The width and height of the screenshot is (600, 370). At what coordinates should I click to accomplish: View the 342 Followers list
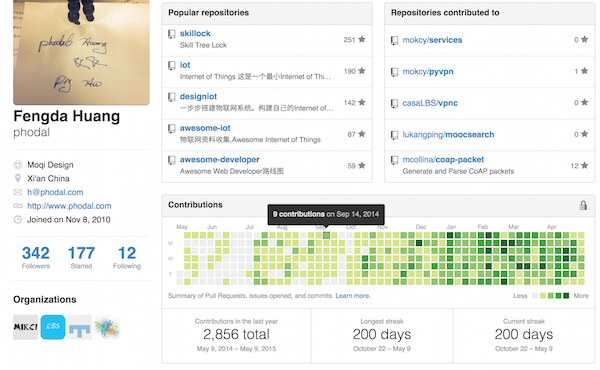pos(36,257)
